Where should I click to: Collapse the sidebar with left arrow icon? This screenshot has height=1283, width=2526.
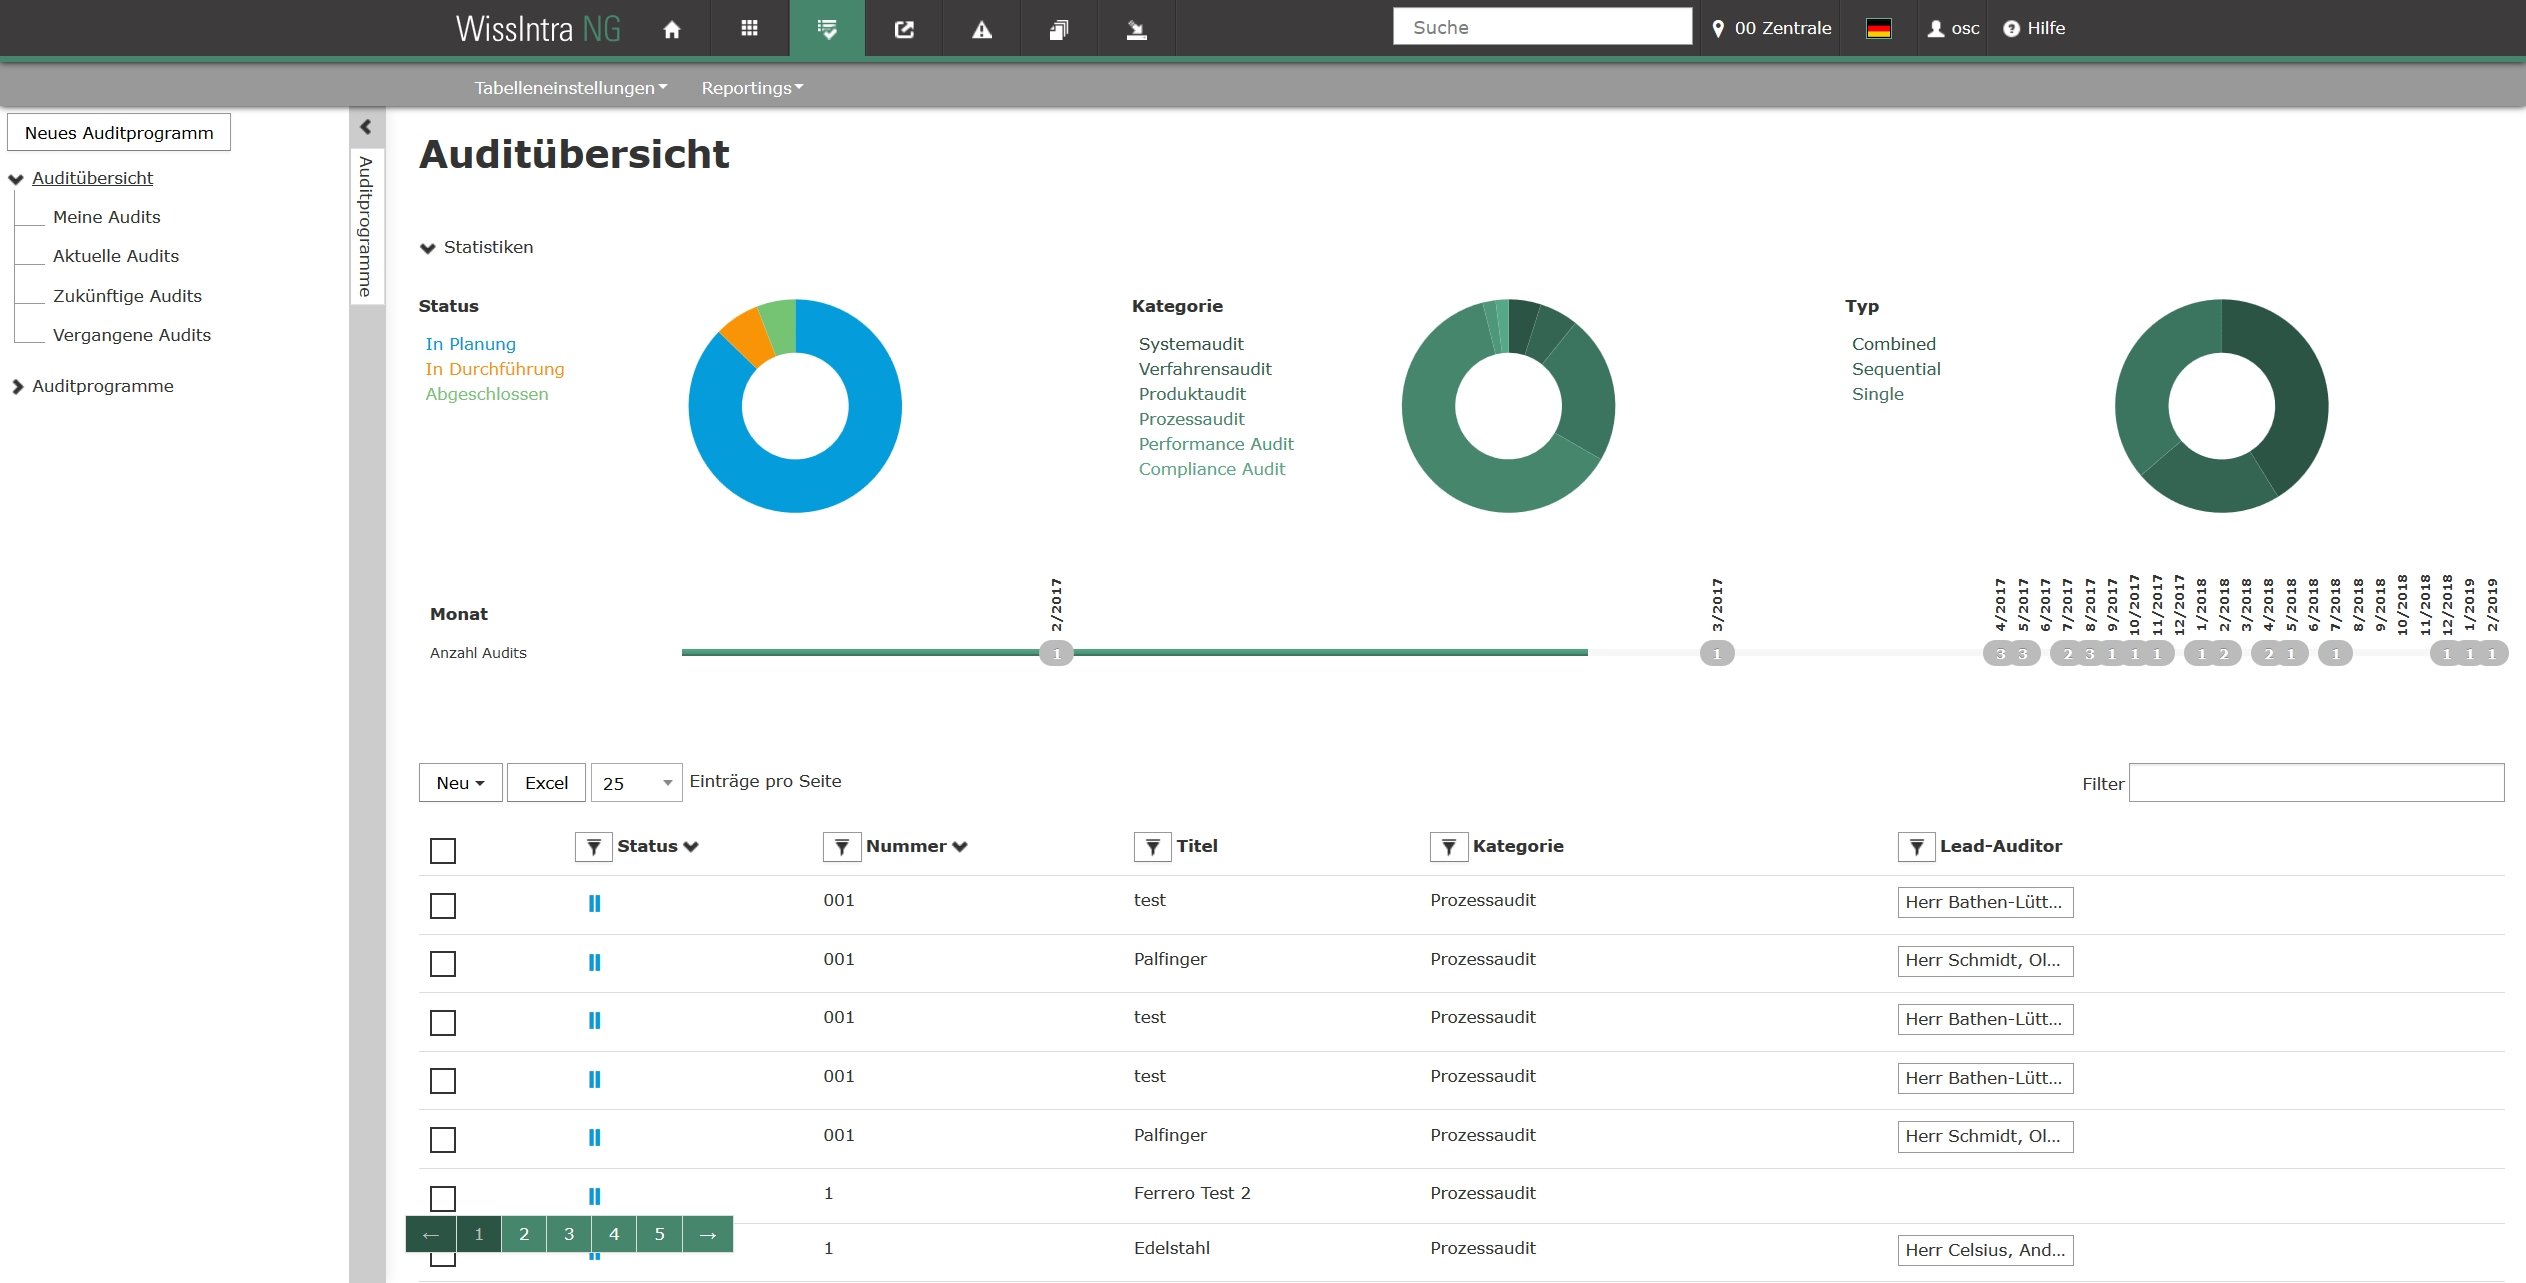point(366,127)
